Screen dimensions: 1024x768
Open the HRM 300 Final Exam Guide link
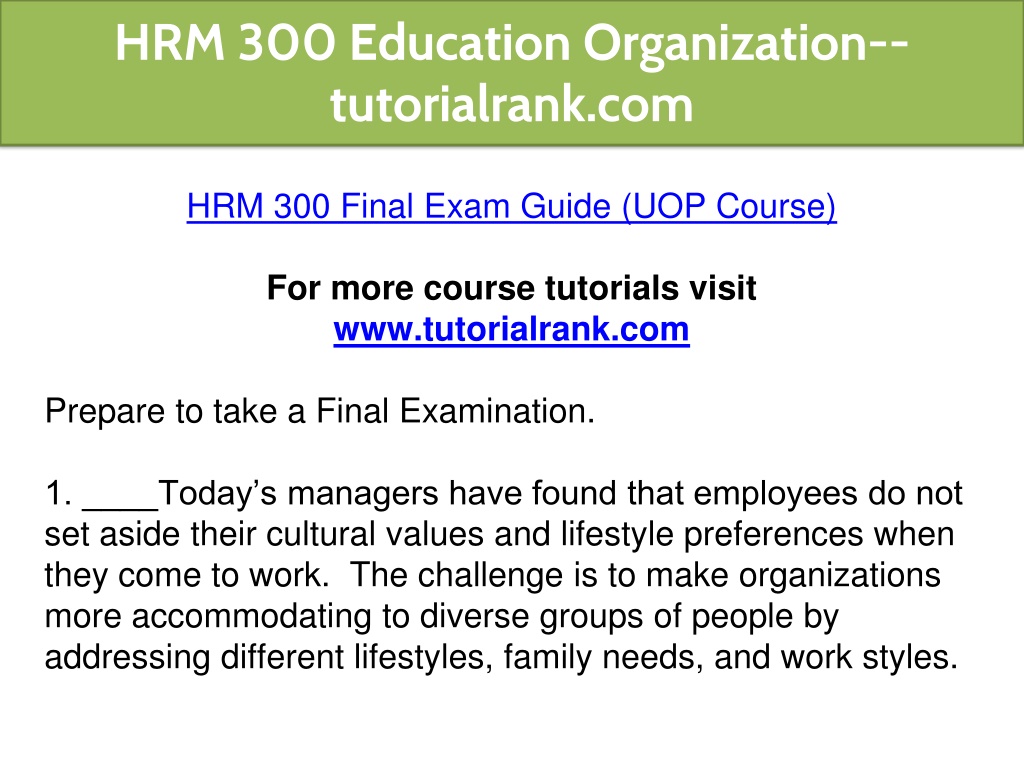point(511,206)
